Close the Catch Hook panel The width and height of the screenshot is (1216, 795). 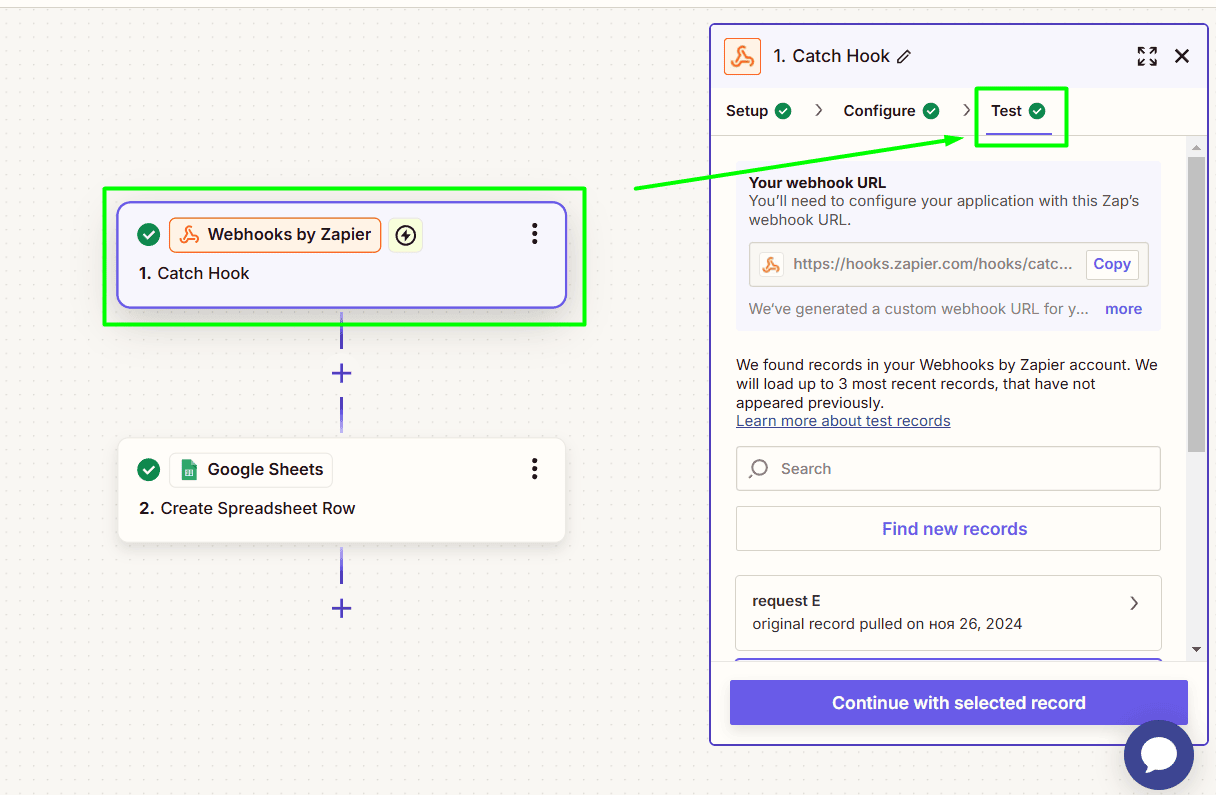pos(1182,56)
